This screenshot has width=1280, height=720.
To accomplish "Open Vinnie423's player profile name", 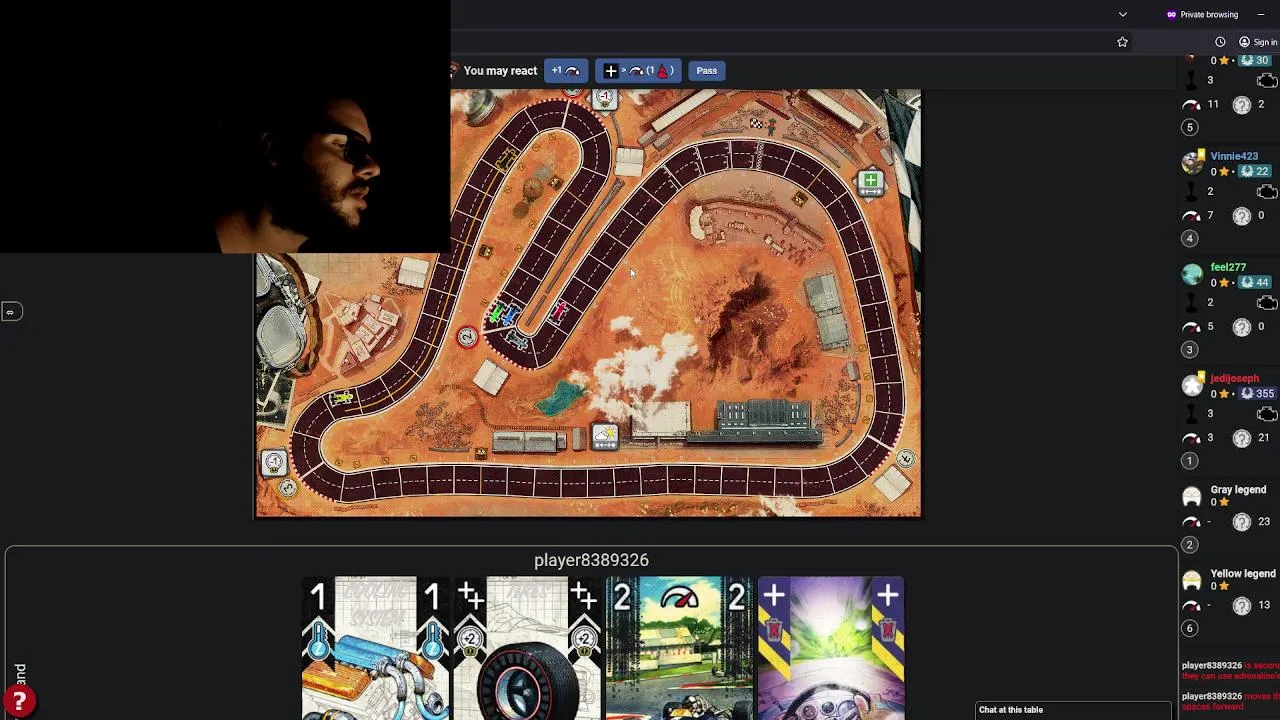I will coord(1234,157).
